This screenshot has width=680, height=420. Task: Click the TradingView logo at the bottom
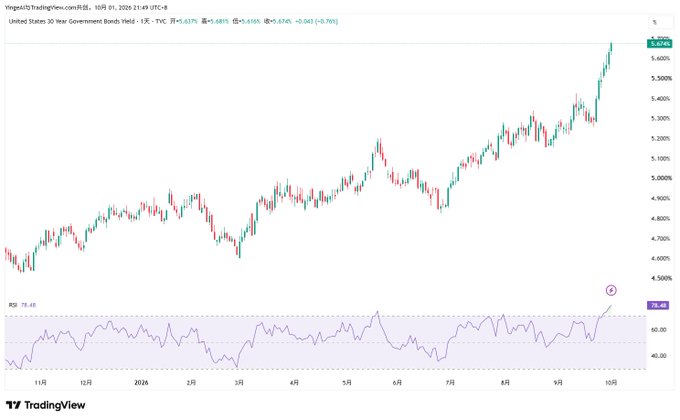[x=46, y=405]
